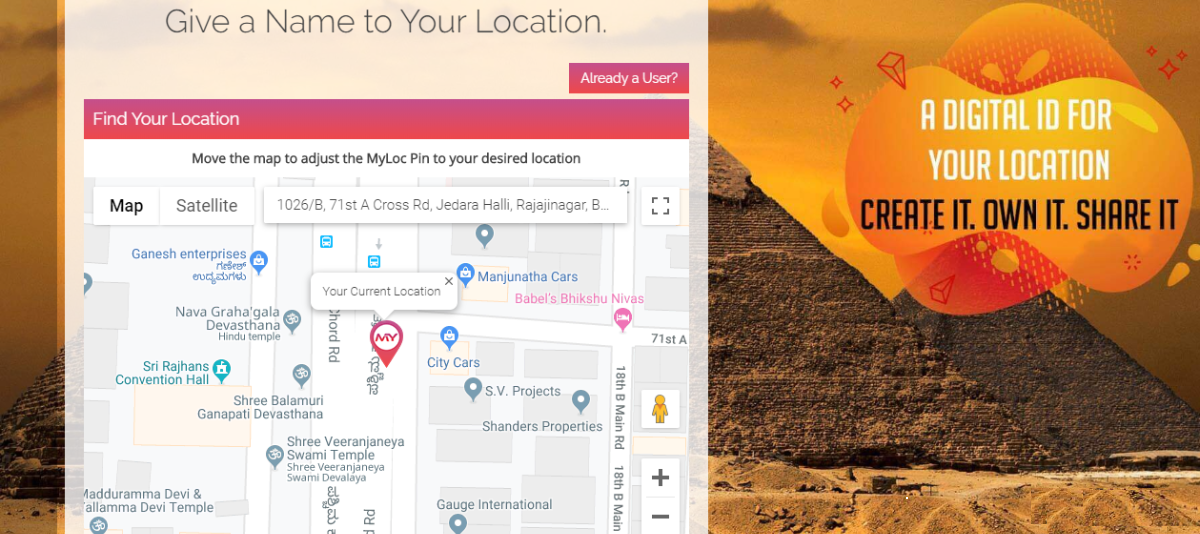The image size is (1200, 534).
Task: Select the Manjunatha Cars shop marker
Action: (465, 274)
